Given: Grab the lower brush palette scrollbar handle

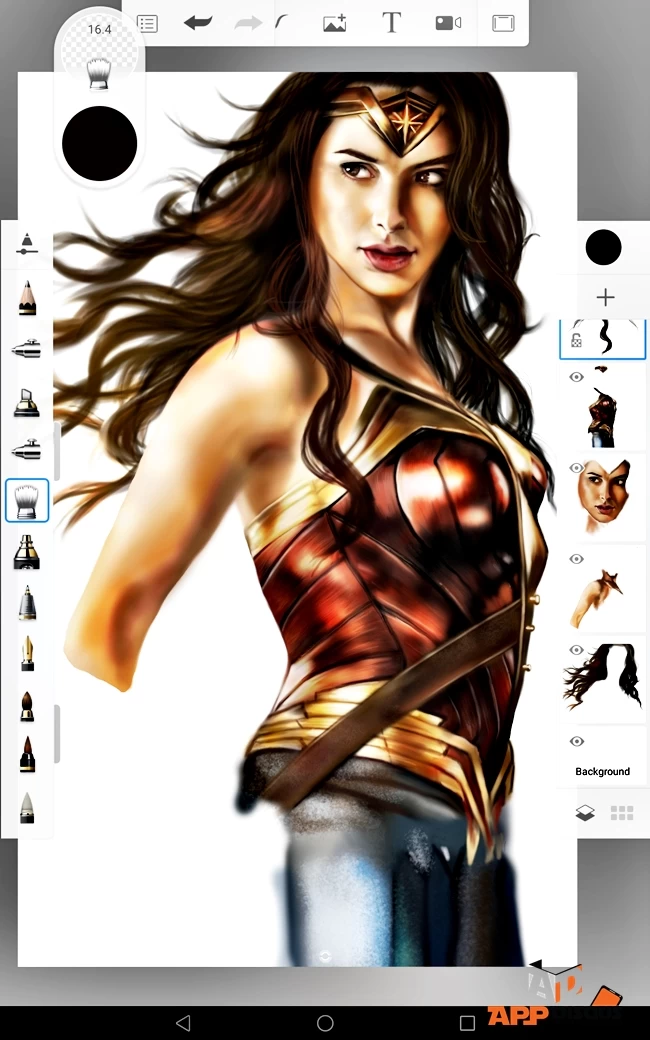Looking at the screenshot, I should [x=57, y=733].
